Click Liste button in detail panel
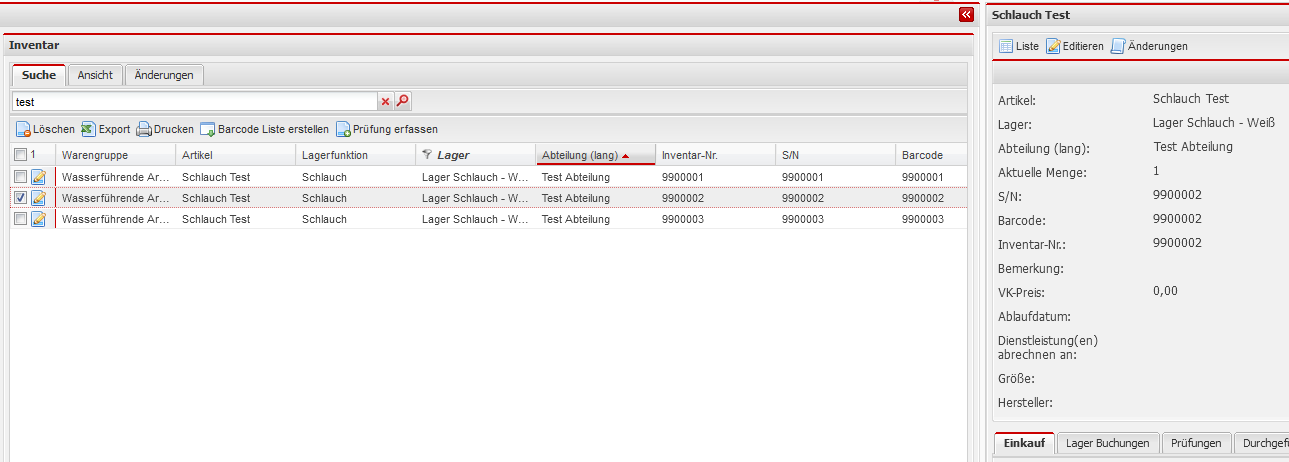1289x462 pixels. click(x=1019, y=46)
